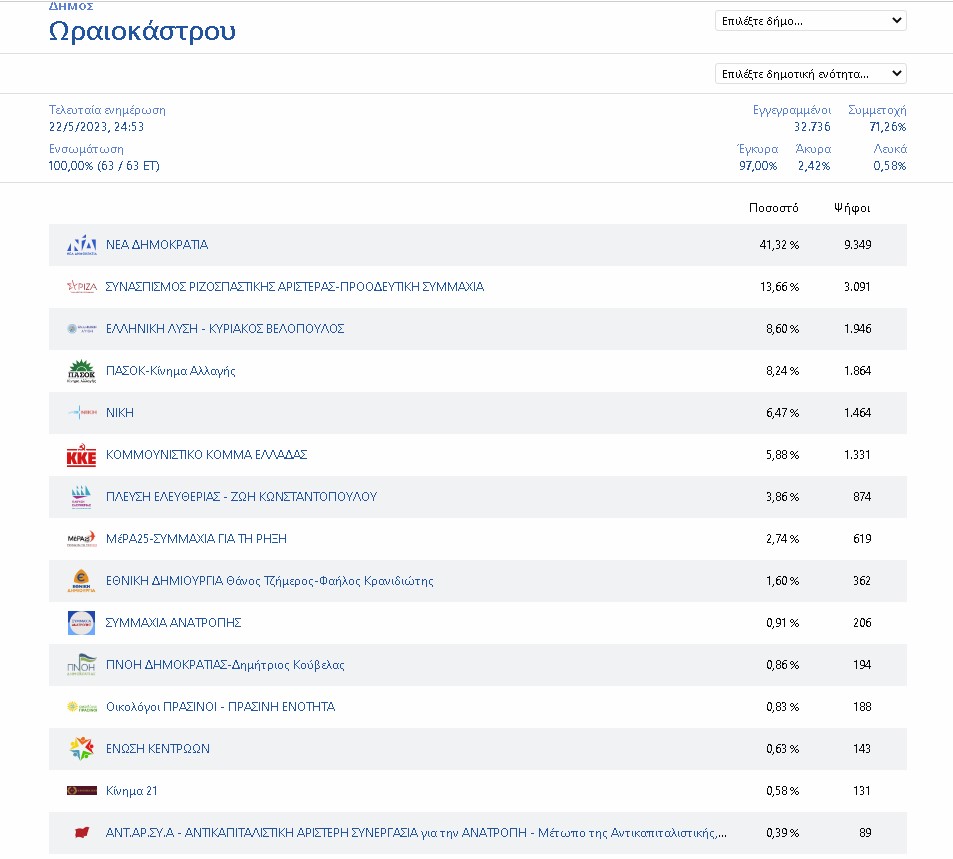The width and height of the screenshot is (953, 859).
Task: Click the 1.331 votes value
Action: coord(857,455)
